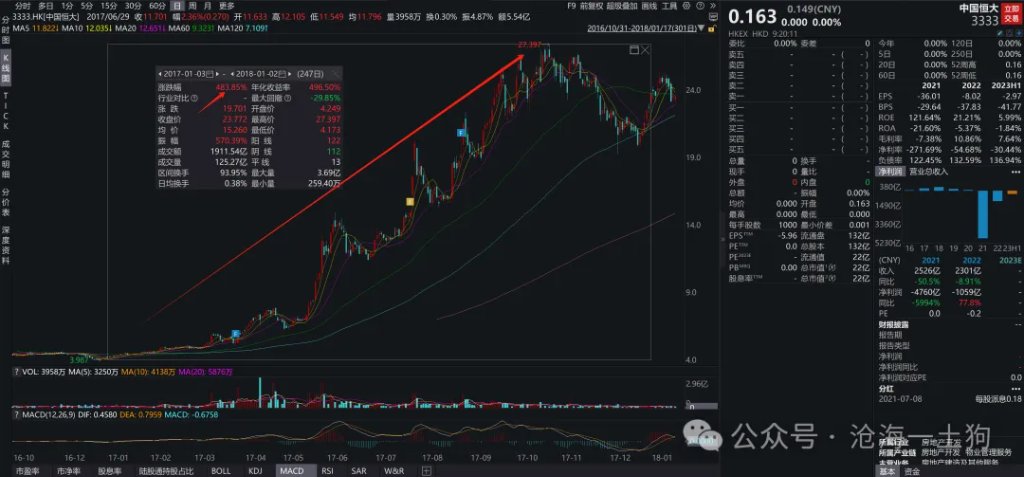
Task: Select the 15分 period
Action: [x=109, y=5]
